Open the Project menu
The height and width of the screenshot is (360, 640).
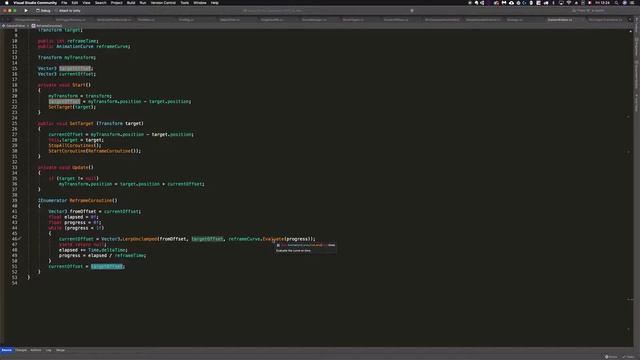tap(116, 2)
